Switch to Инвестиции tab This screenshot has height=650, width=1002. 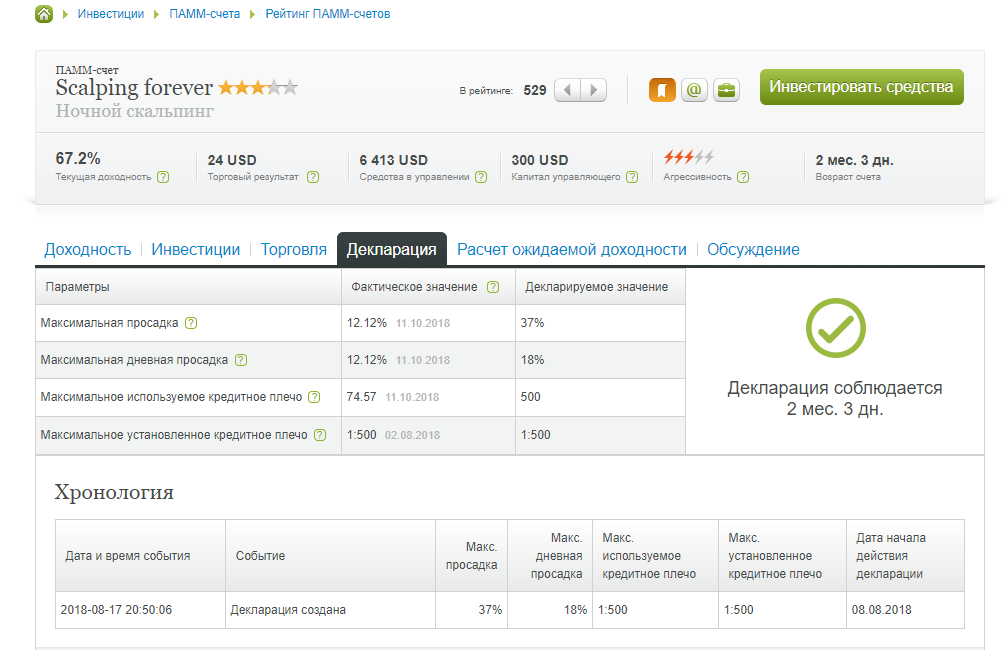(x=196, y=249)
